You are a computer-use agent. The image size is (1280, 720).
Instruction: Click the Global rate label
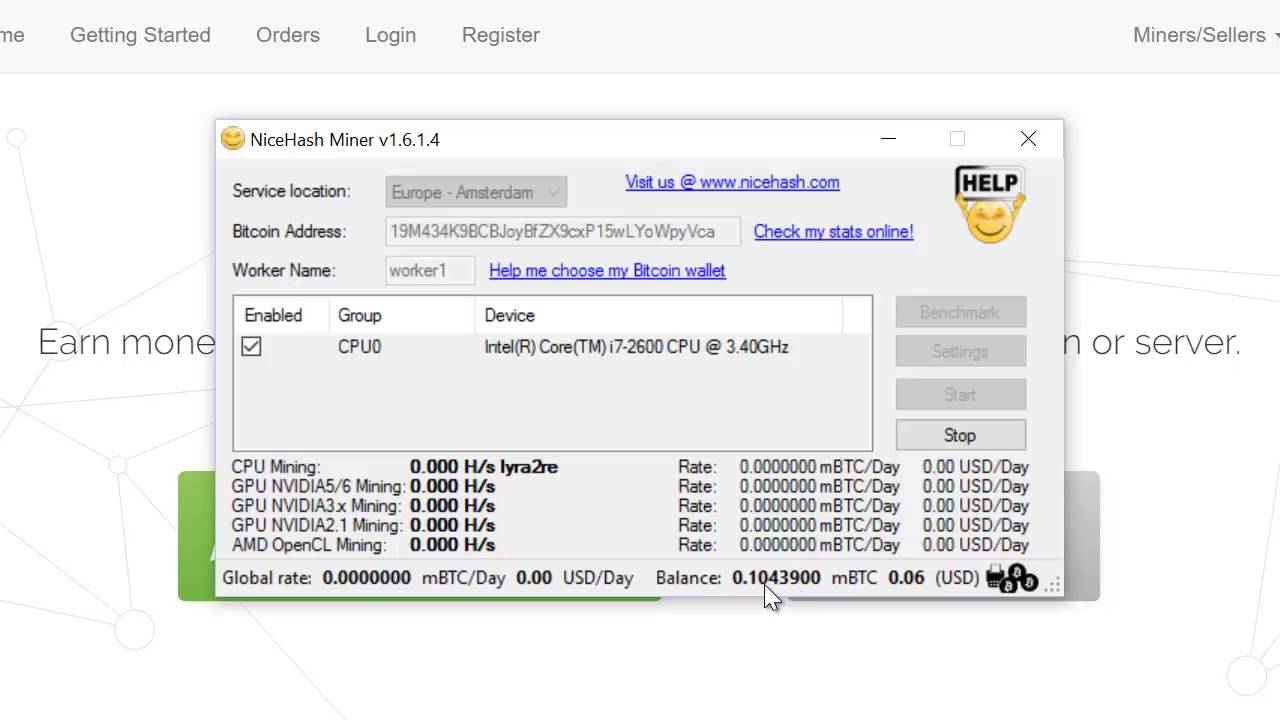tap(267, 578)
